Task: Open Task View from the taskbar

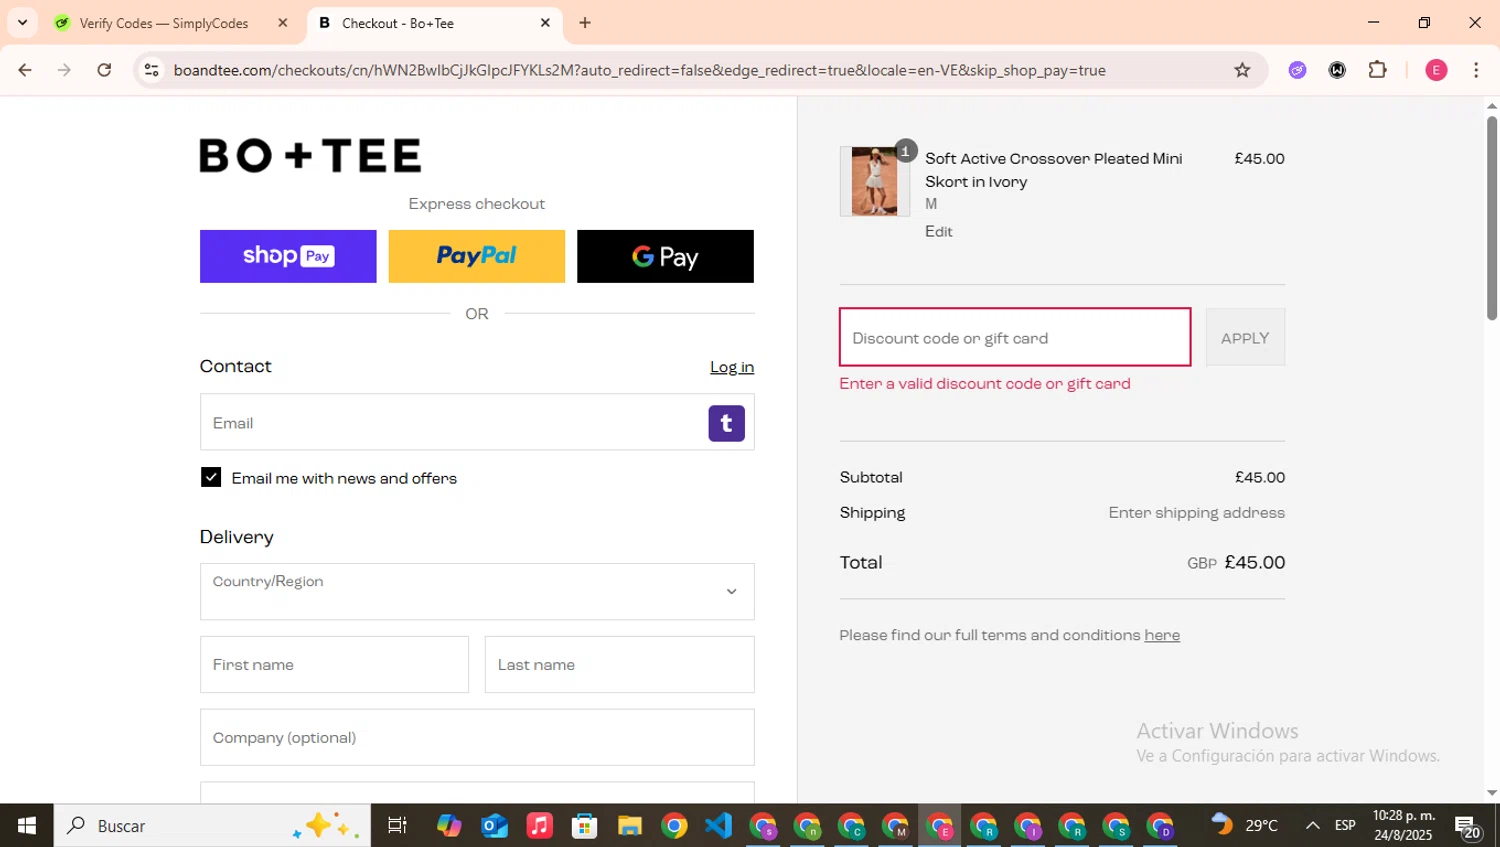Action: [397, 825]
